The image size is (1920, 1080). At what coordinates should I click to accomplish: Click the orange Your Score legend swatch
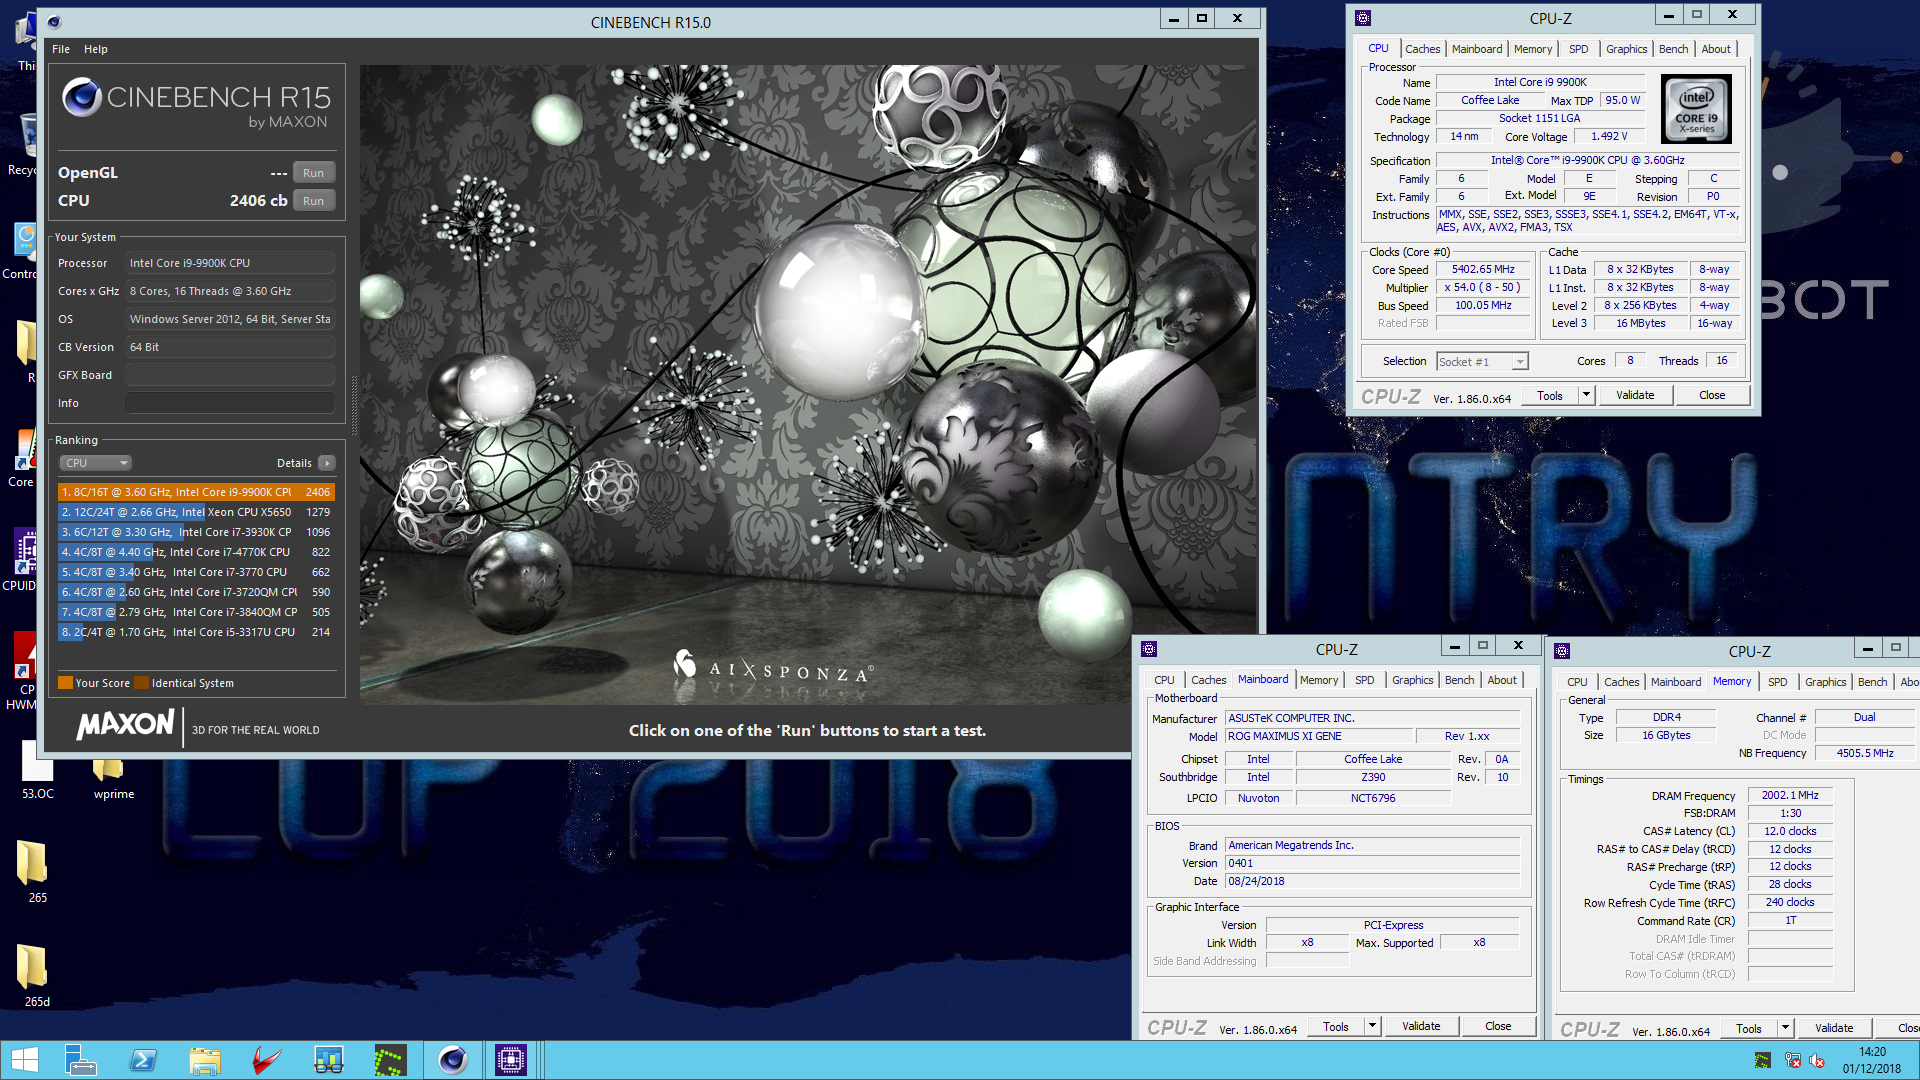(66, 683)
